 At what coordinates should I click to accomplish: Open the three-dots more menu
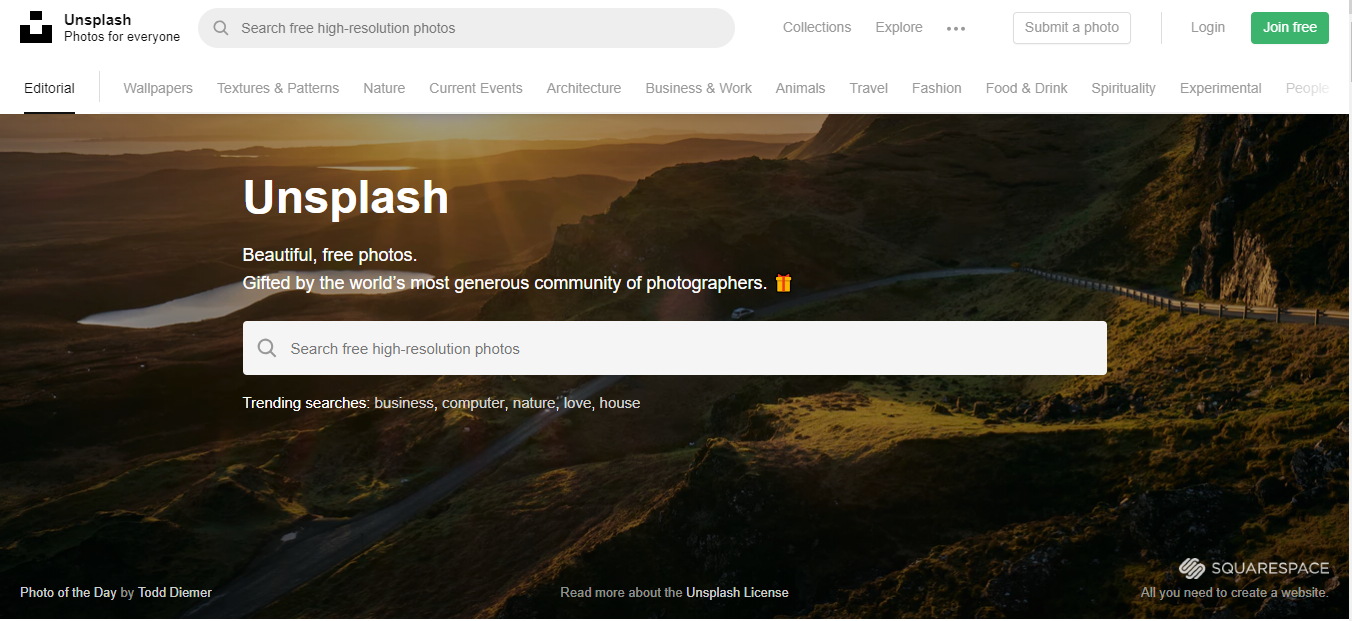(x=956, y=28)
